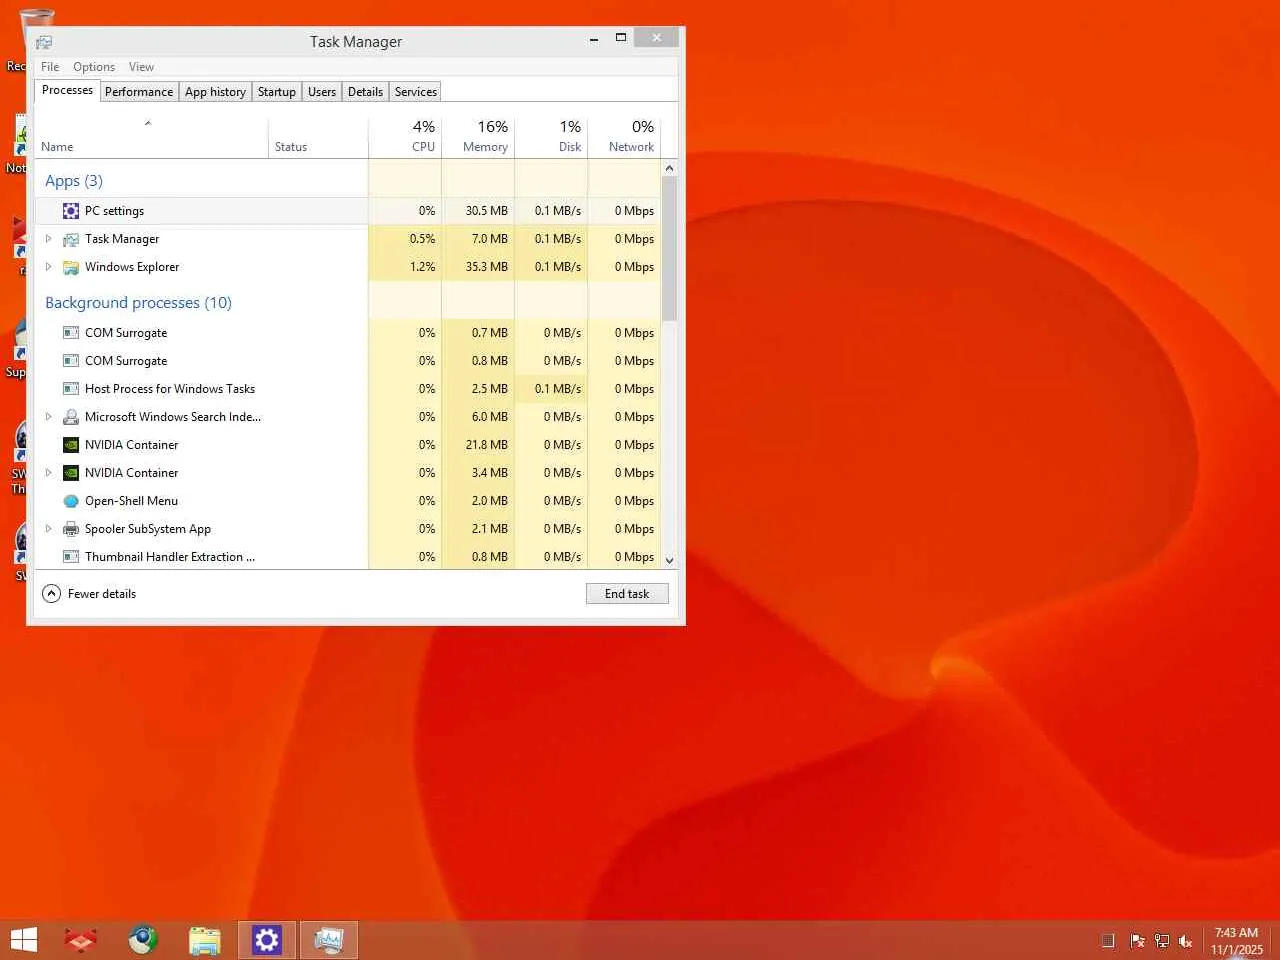This screenshot has height=960, width=1280.
Task: Expand Microsoft Windows Search Indexer entry
Action: point(48,417)
